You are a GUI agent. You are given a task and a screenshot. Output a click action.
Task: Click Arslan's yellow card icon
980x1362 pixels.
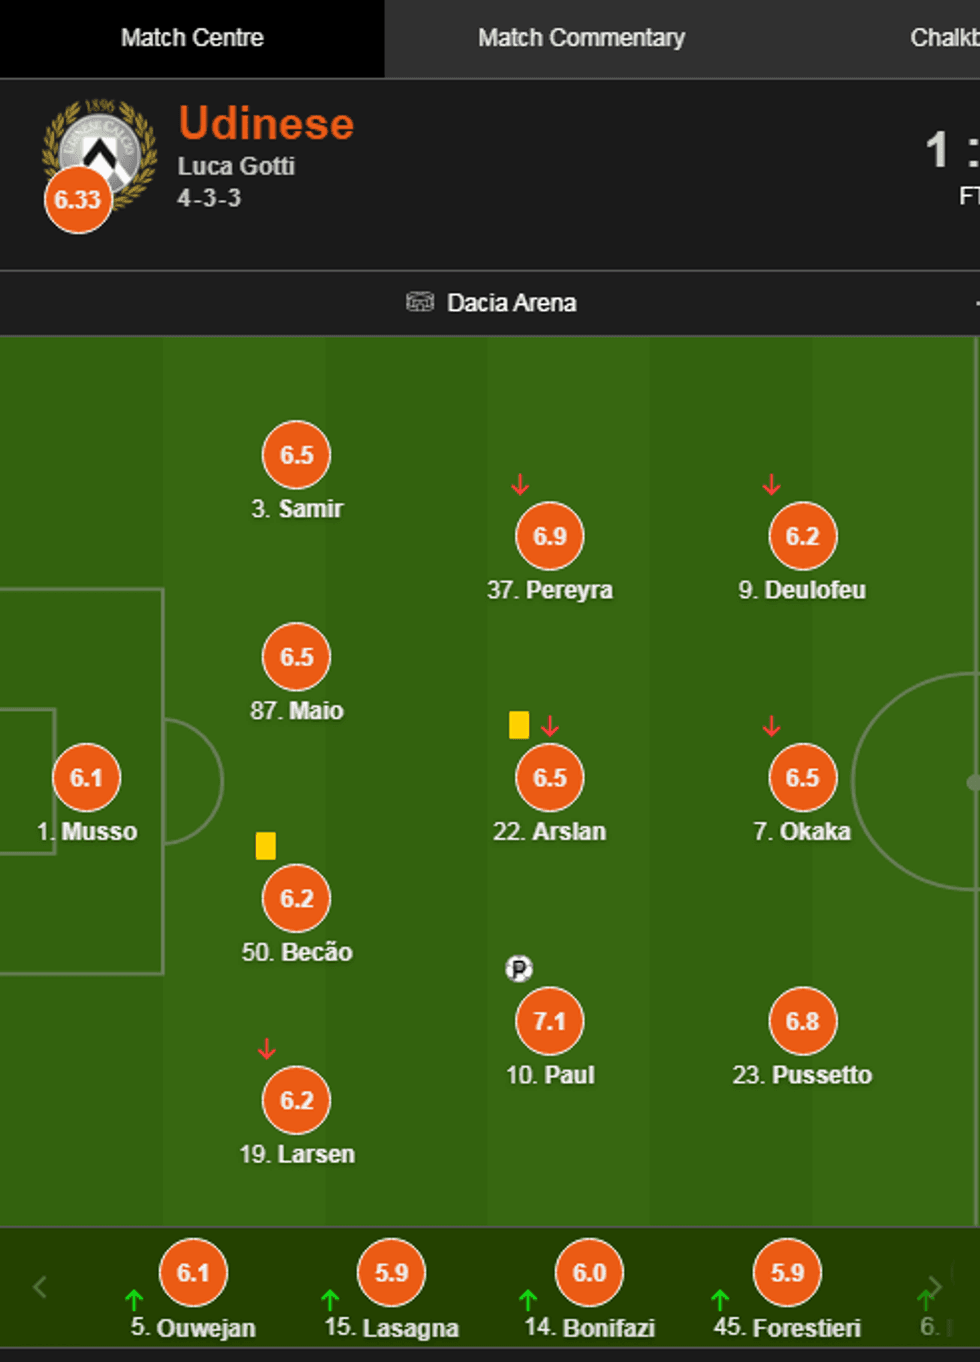pyautogui.click(x=518, y=725)
